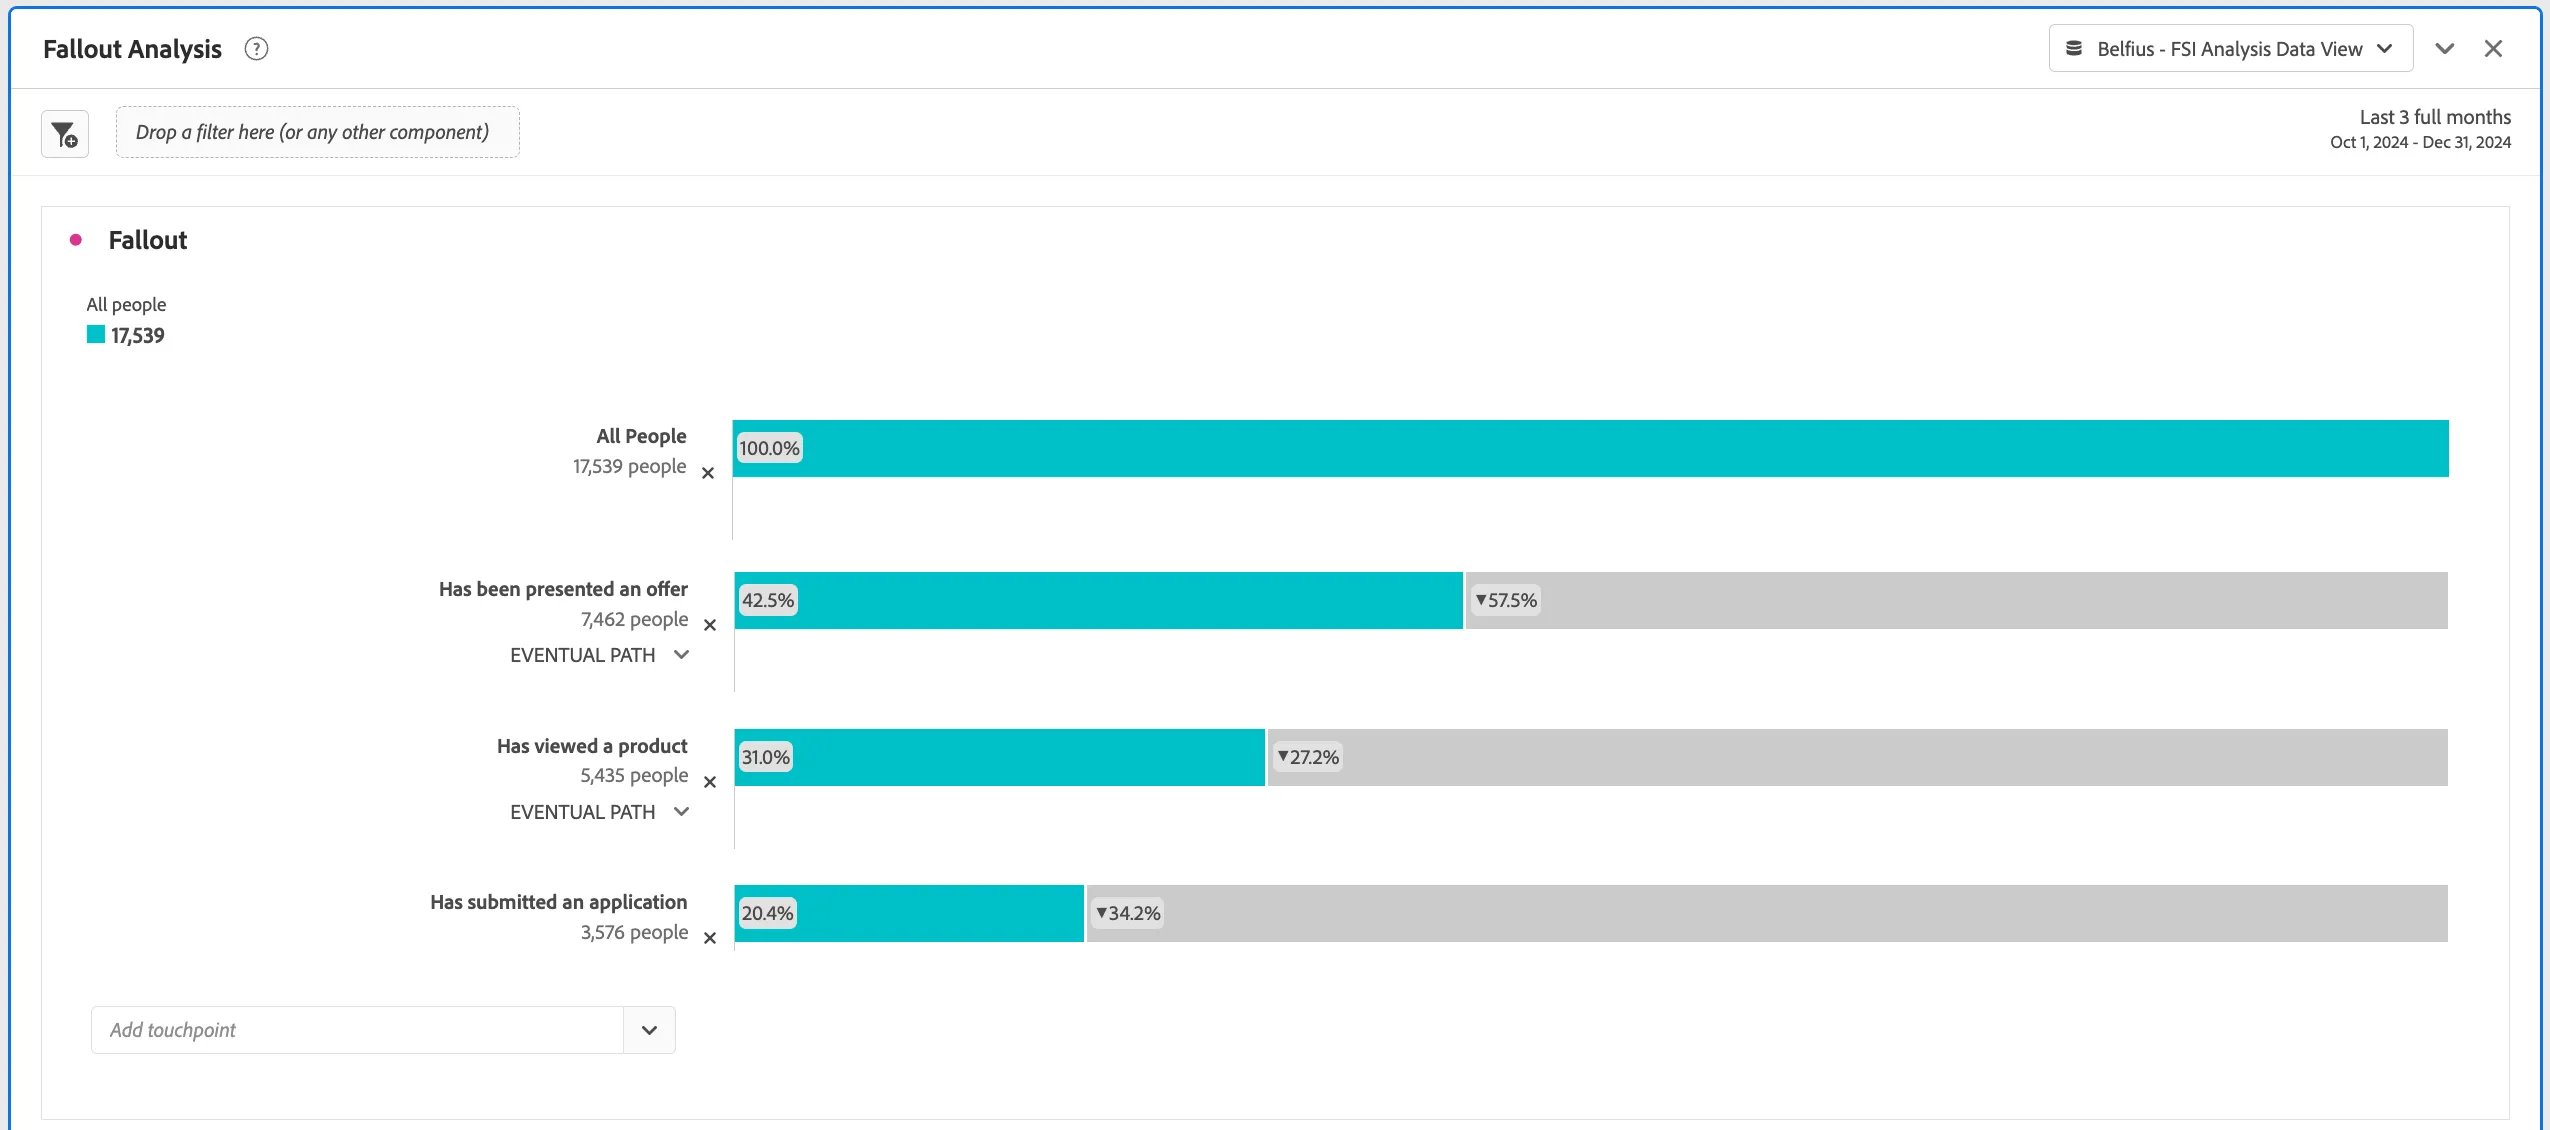The width and height of the screenshot is (2550, 1130).
Task: Click the 31.0% teal bar label
Action: pos(766,757)
